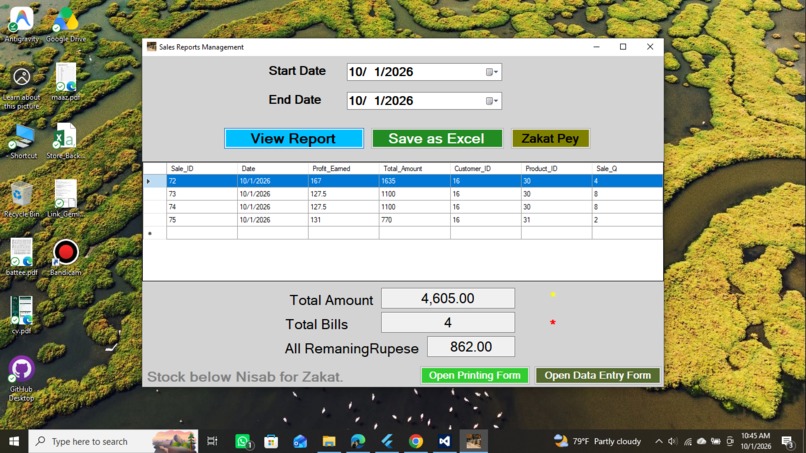Screen dimensions: 806x453
Task: Sort by Profit_Earned column header
Action: (x=343, y=169)
